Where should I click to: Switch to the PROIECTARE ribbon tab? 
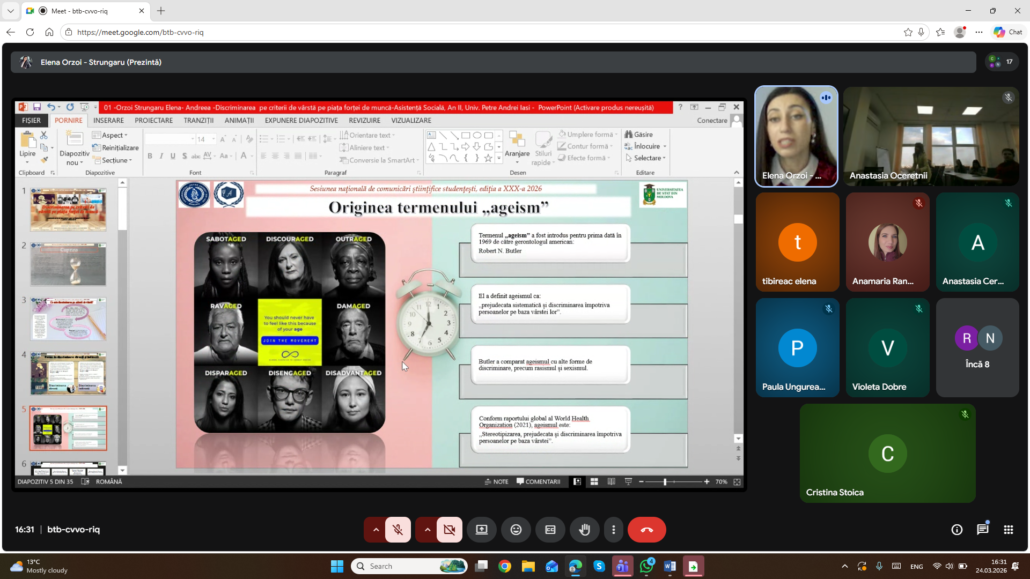pos(154,121)
